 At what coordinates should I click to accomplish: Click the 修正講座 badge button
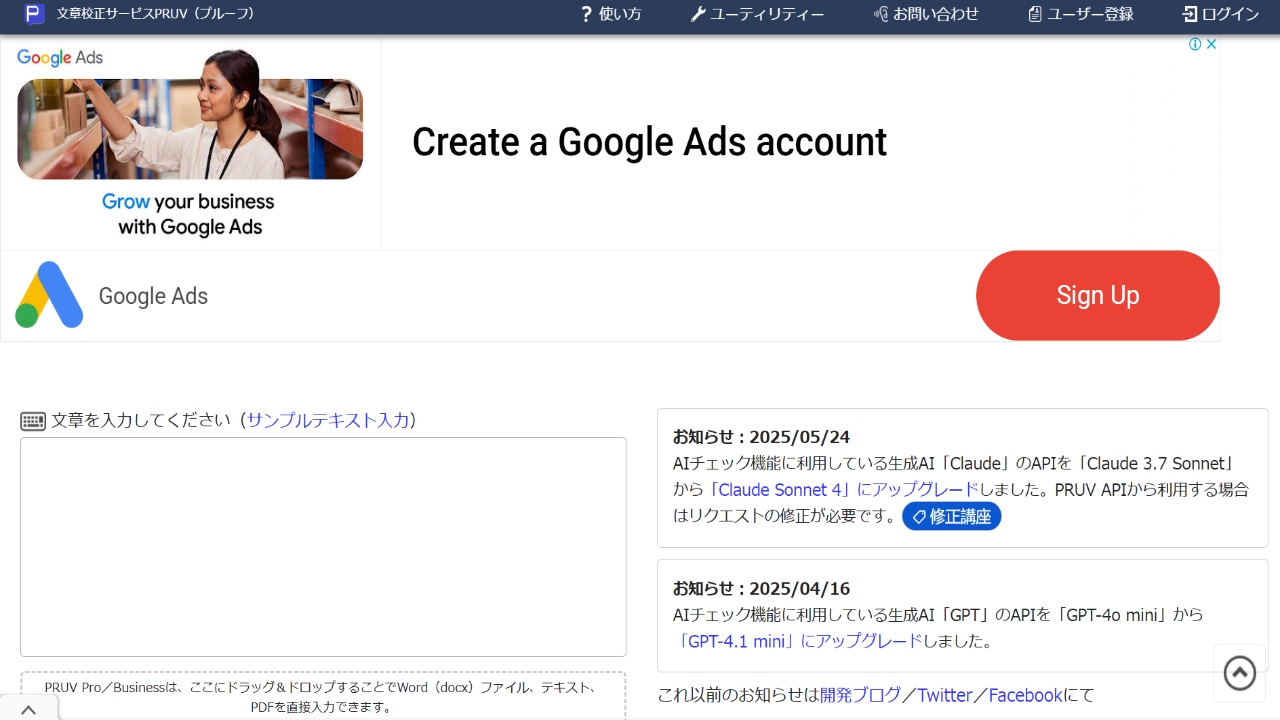951,517
